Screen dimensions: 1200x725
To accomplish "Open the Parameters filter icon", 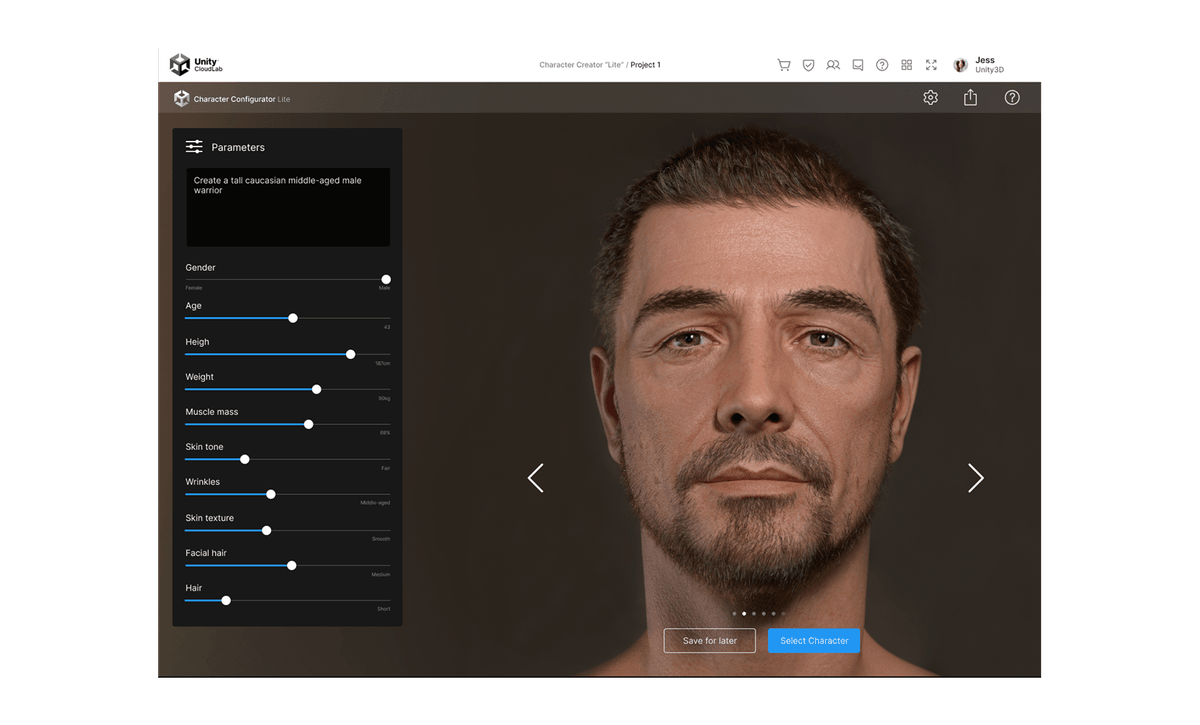I will [193, 146].
